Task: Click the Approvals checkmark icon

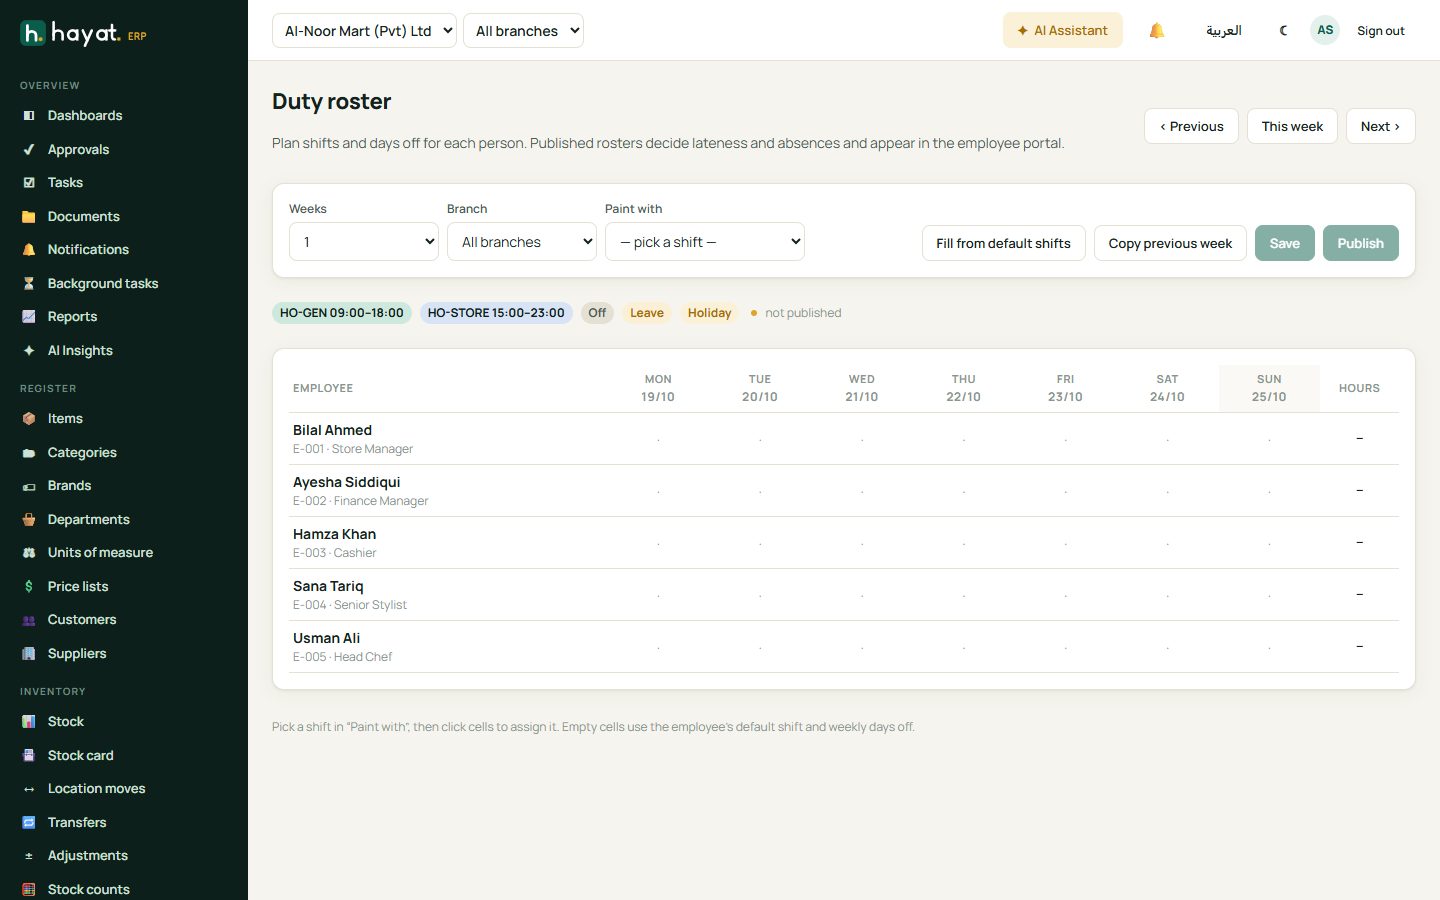Action: pos(29,150)
